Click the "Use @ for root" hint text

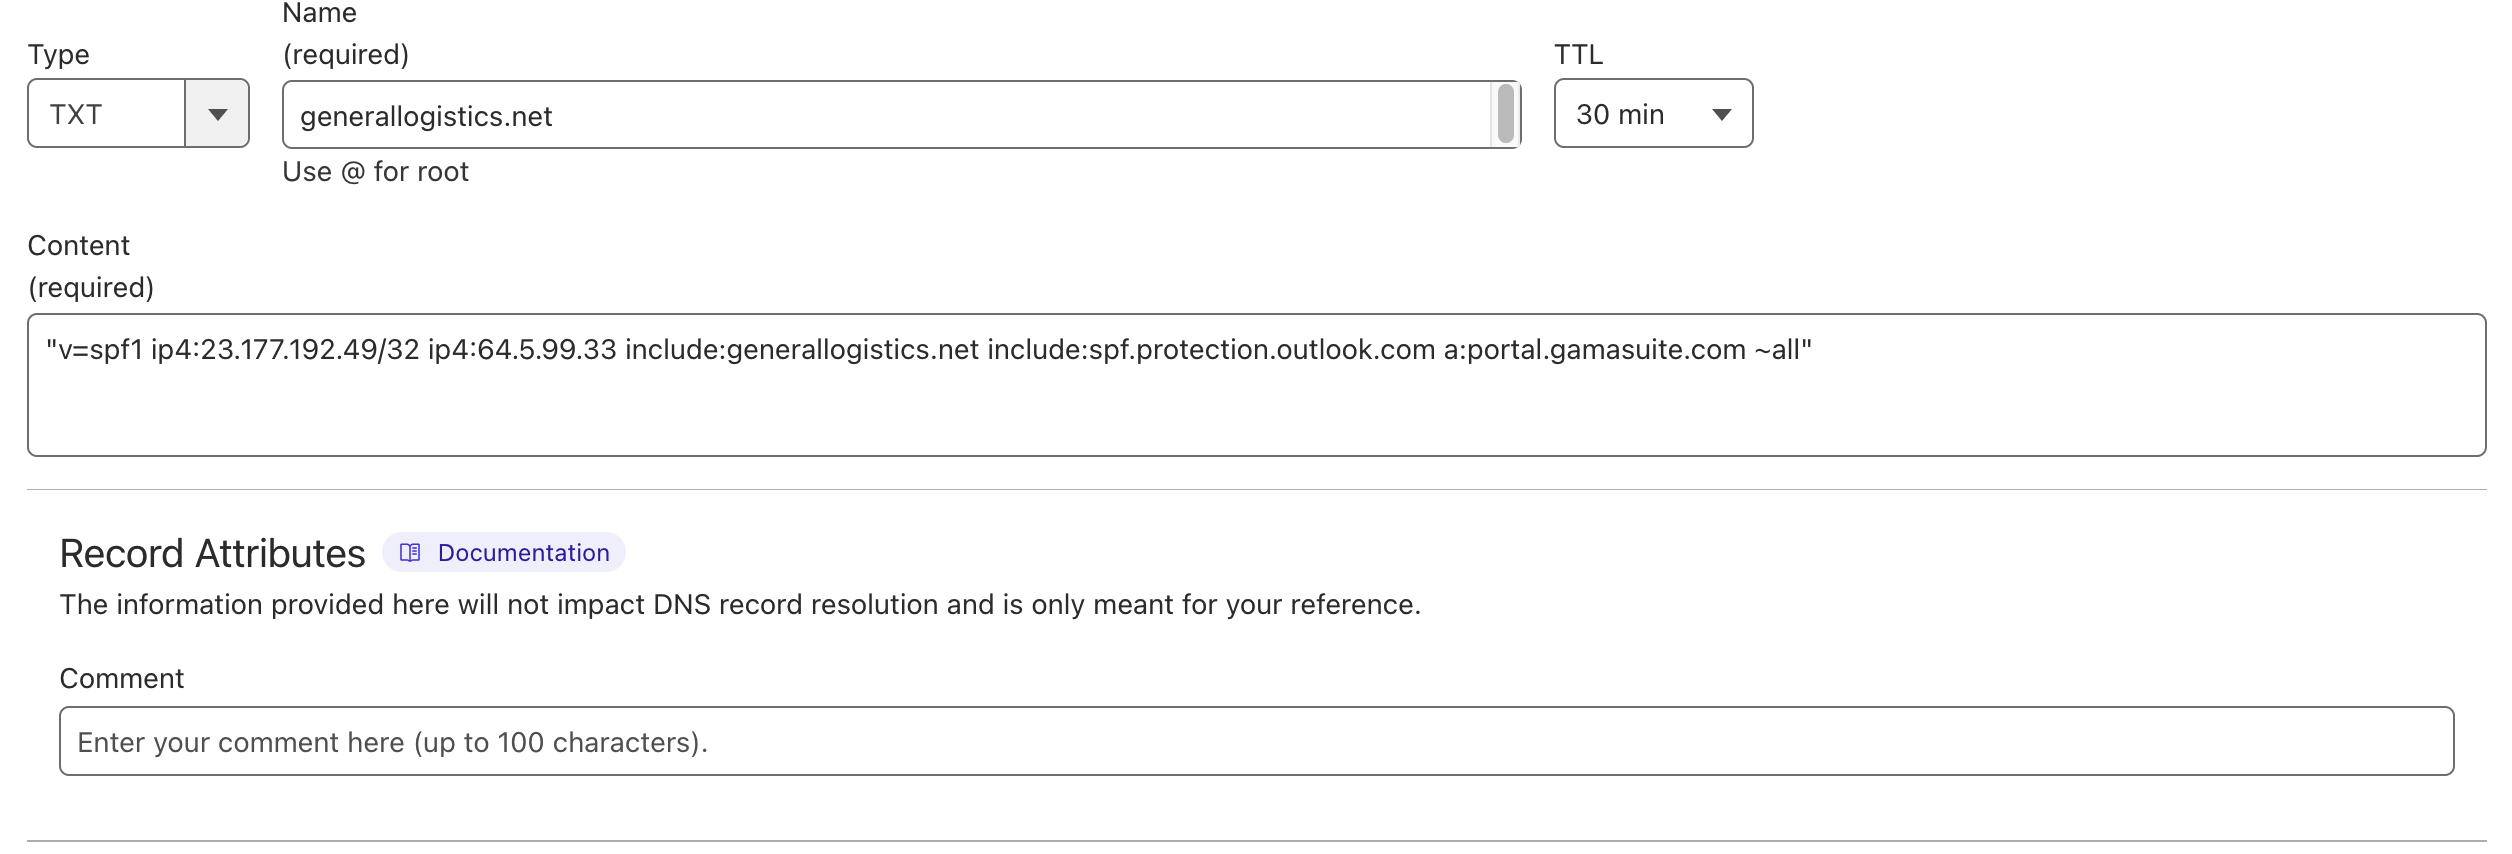(x=375, y=172)
